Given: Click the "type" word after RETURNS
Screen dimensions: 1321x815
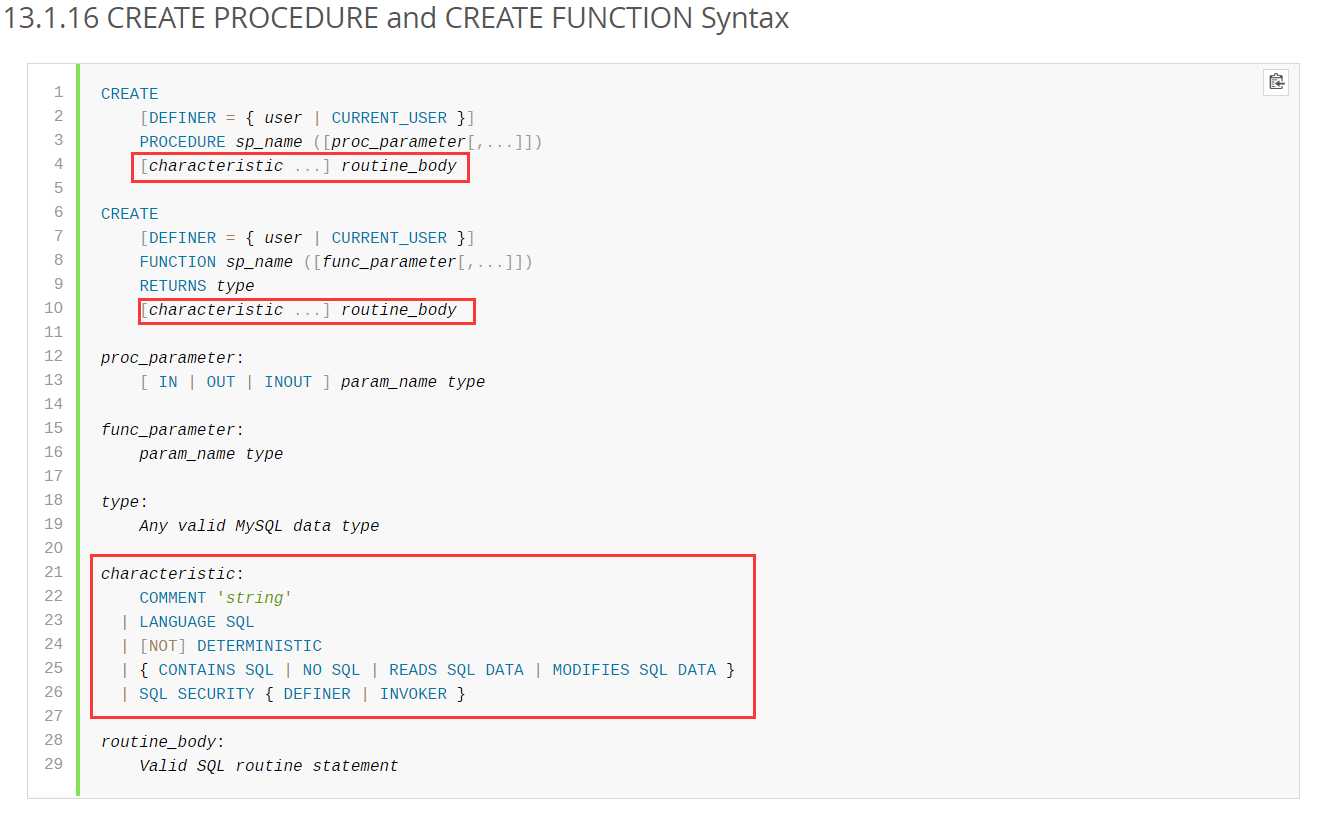Looking at the screenshot, I should 236,286.
